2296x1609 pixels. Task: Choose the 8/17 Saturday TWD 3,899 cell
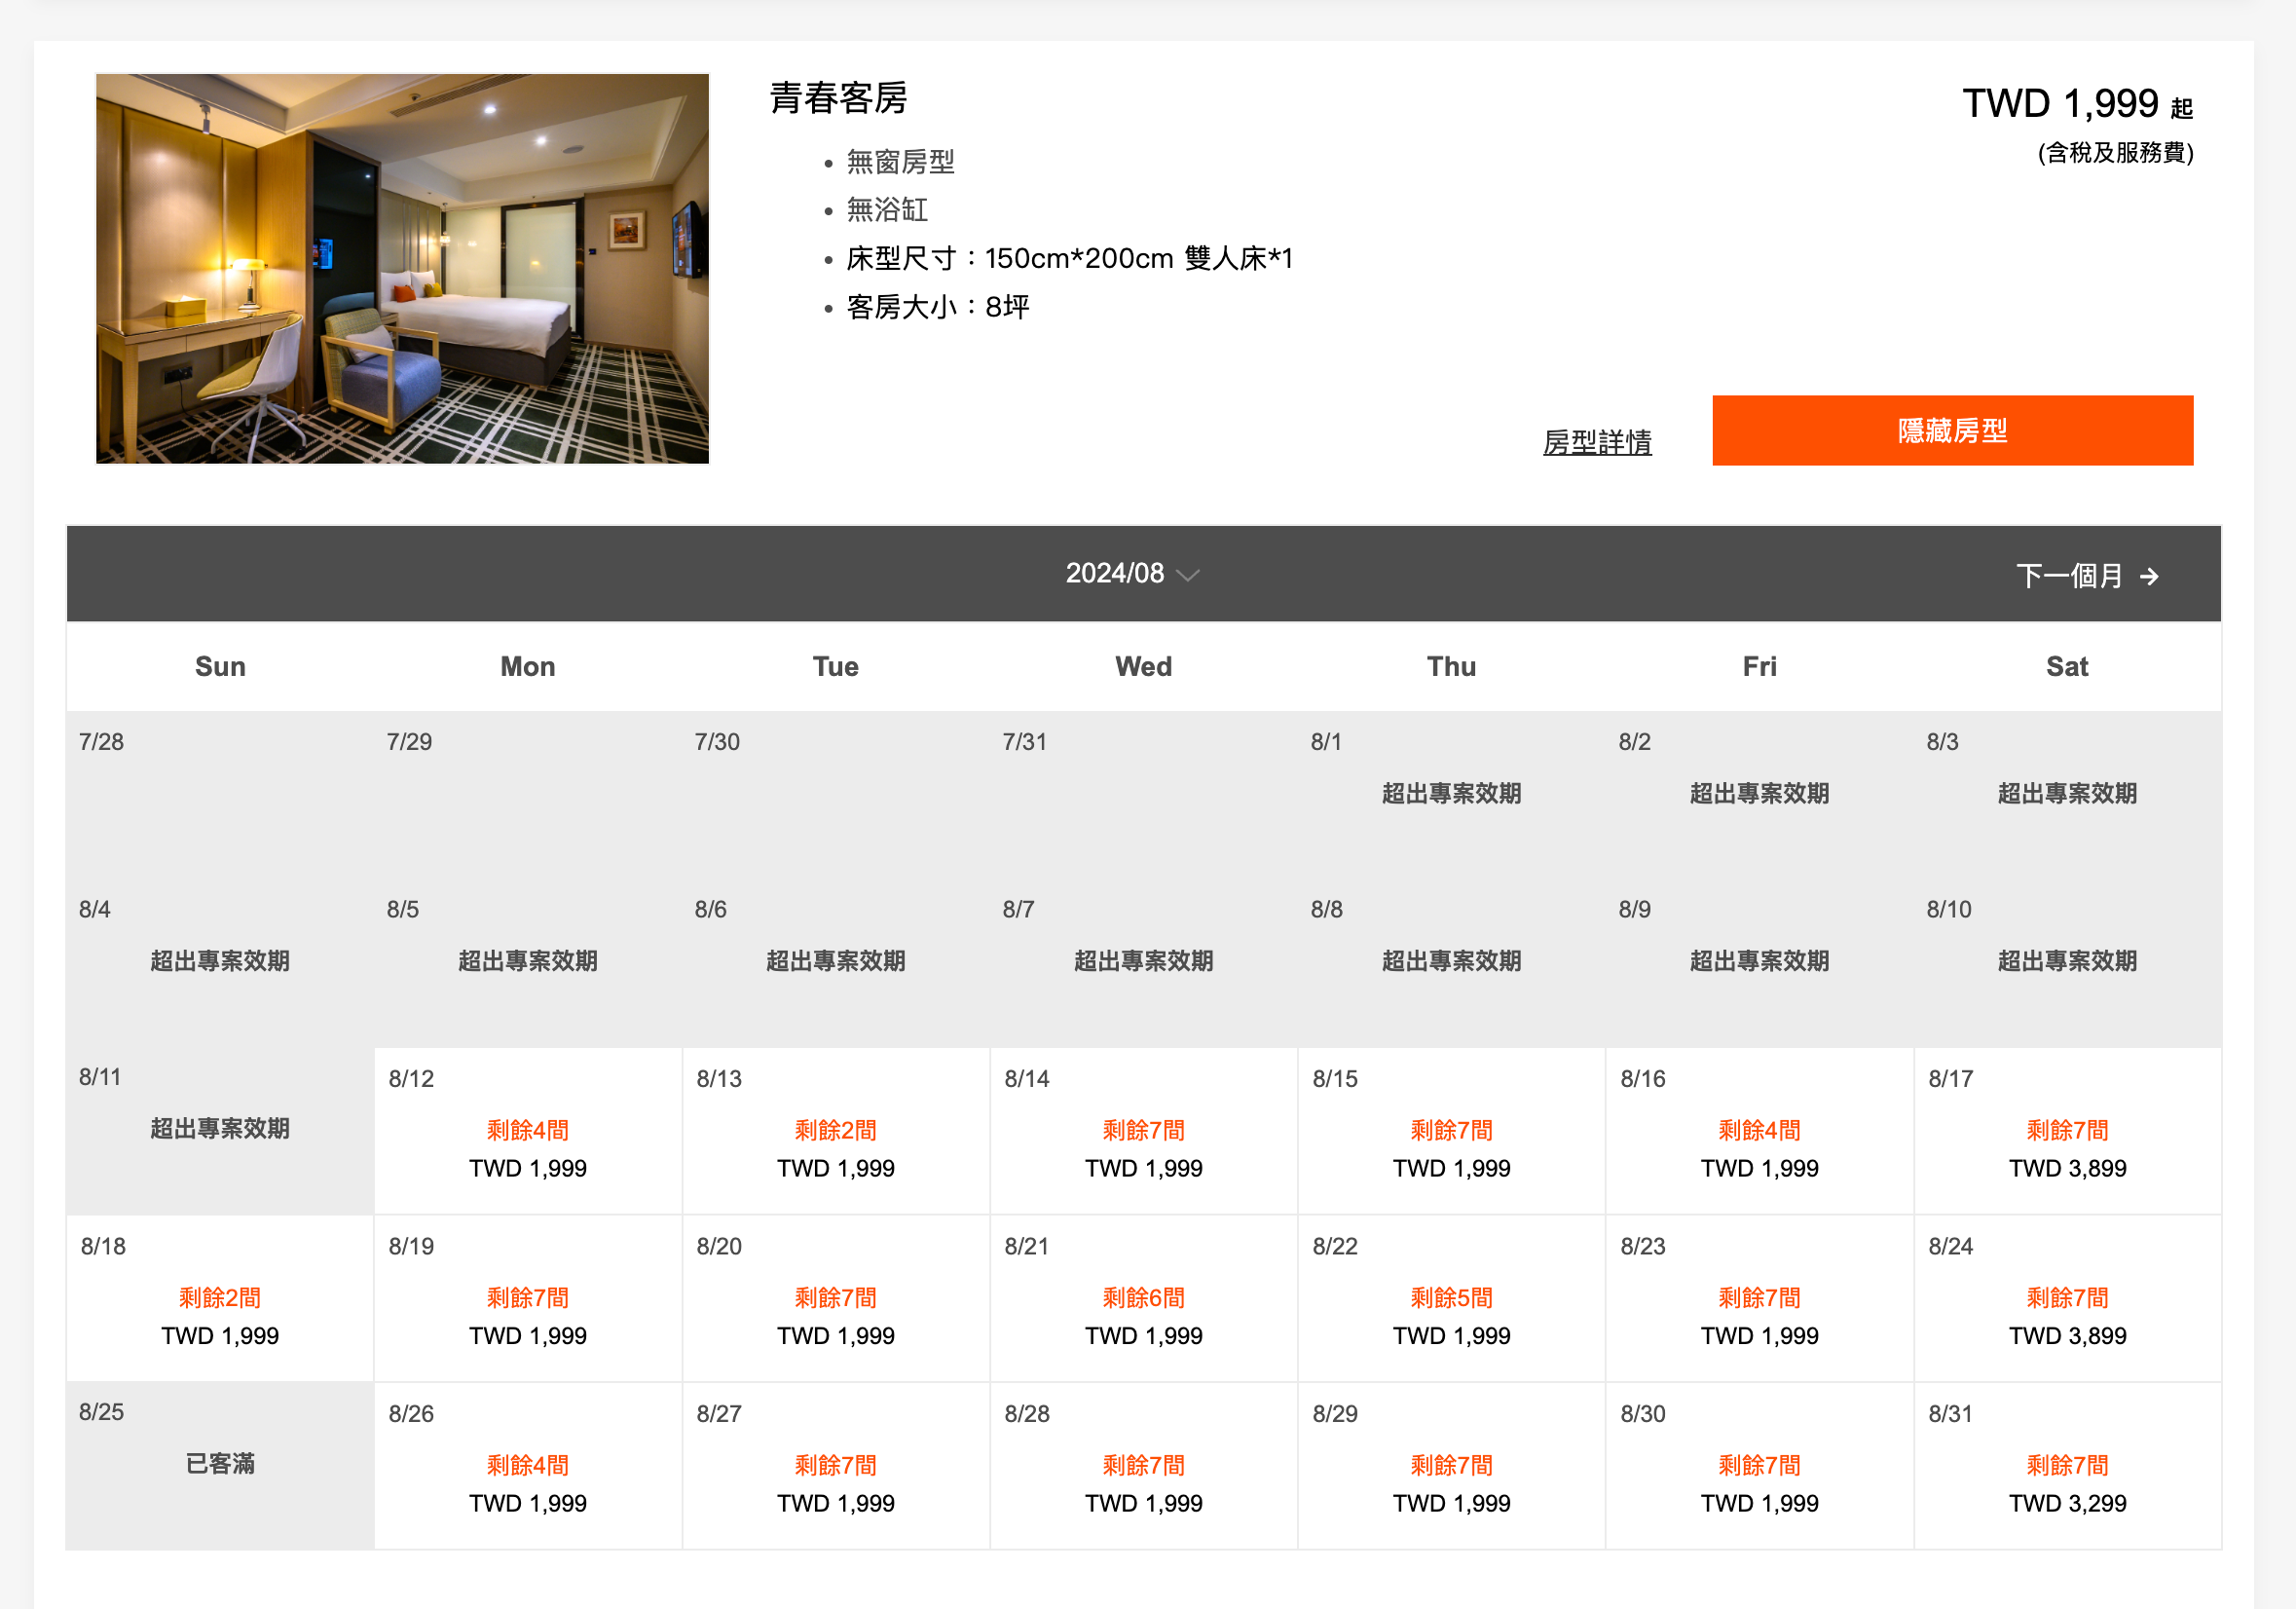pyautogui.click(x=2066, y=1131)
